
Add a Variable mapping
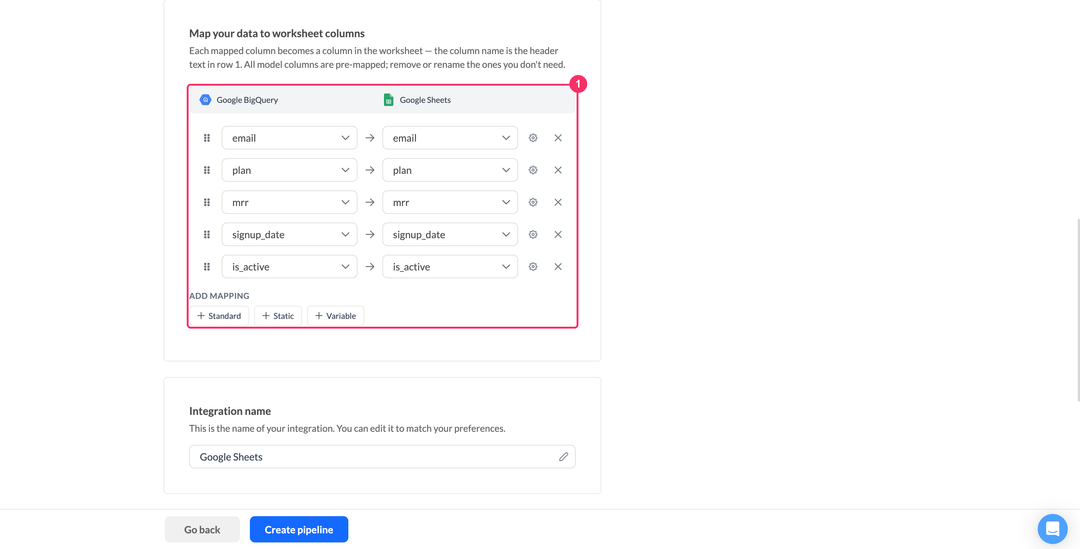pos(335,315)
